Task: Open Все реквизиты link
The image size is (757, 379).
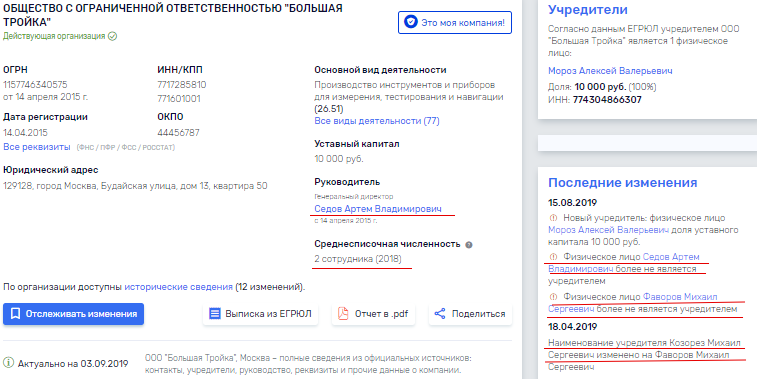Action: pos(37,147)
